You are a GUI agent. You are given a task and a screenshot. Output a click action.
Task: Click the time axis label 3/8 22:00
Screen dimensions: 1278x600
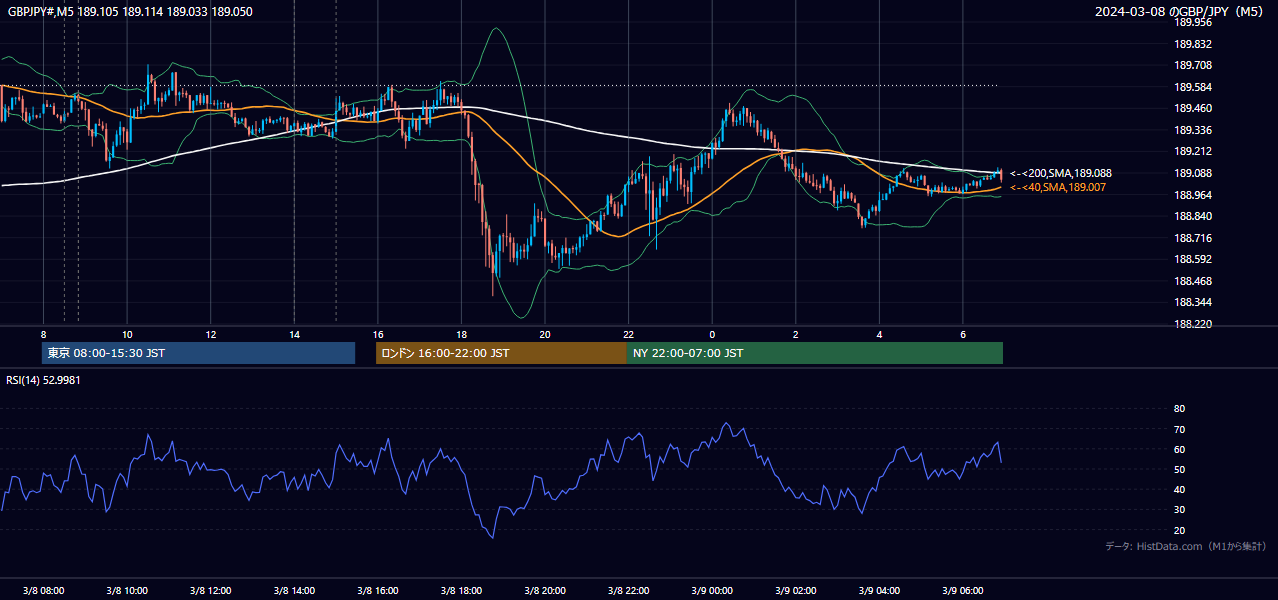click(629, 590)
